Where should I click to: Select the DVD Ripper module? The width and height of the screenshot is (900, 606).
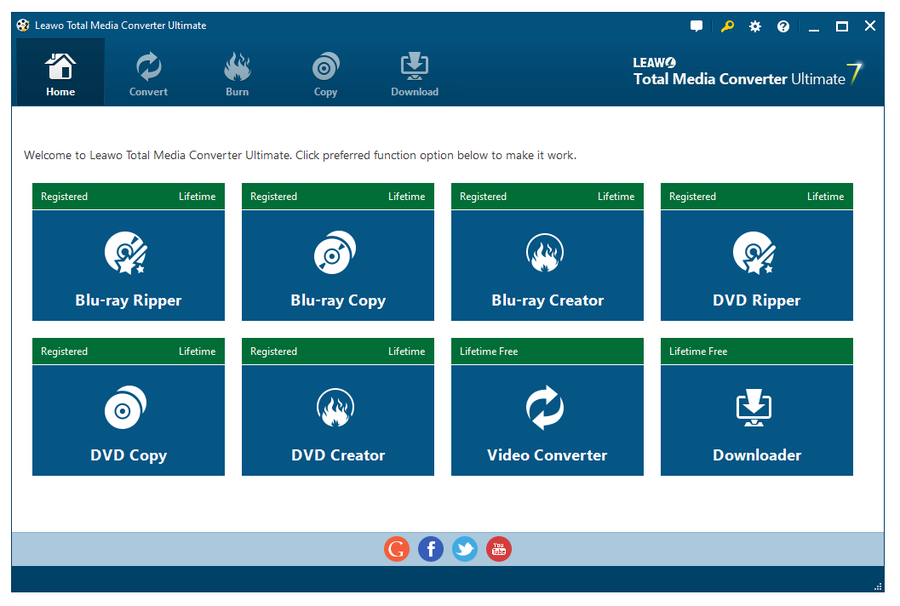(x=756, y=265)
